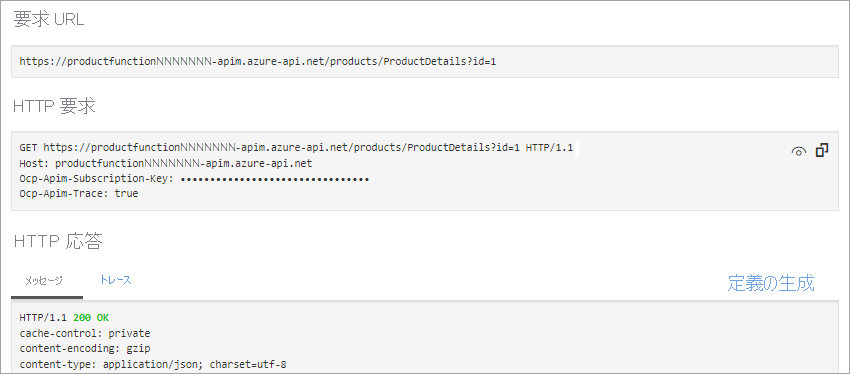
Task: Select the Host header line
Action: [166, 163]
